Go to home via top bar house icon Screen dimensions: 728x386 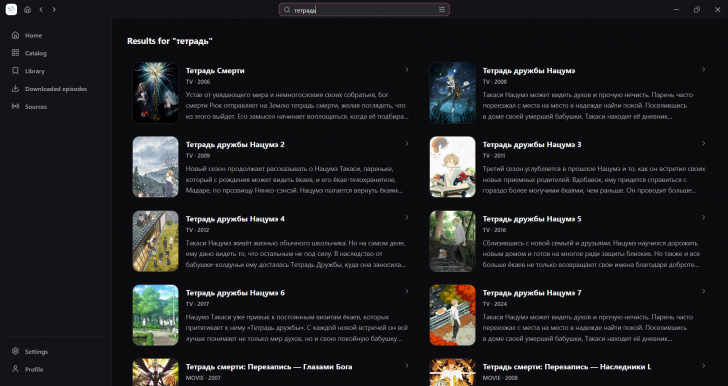point(27,9)
